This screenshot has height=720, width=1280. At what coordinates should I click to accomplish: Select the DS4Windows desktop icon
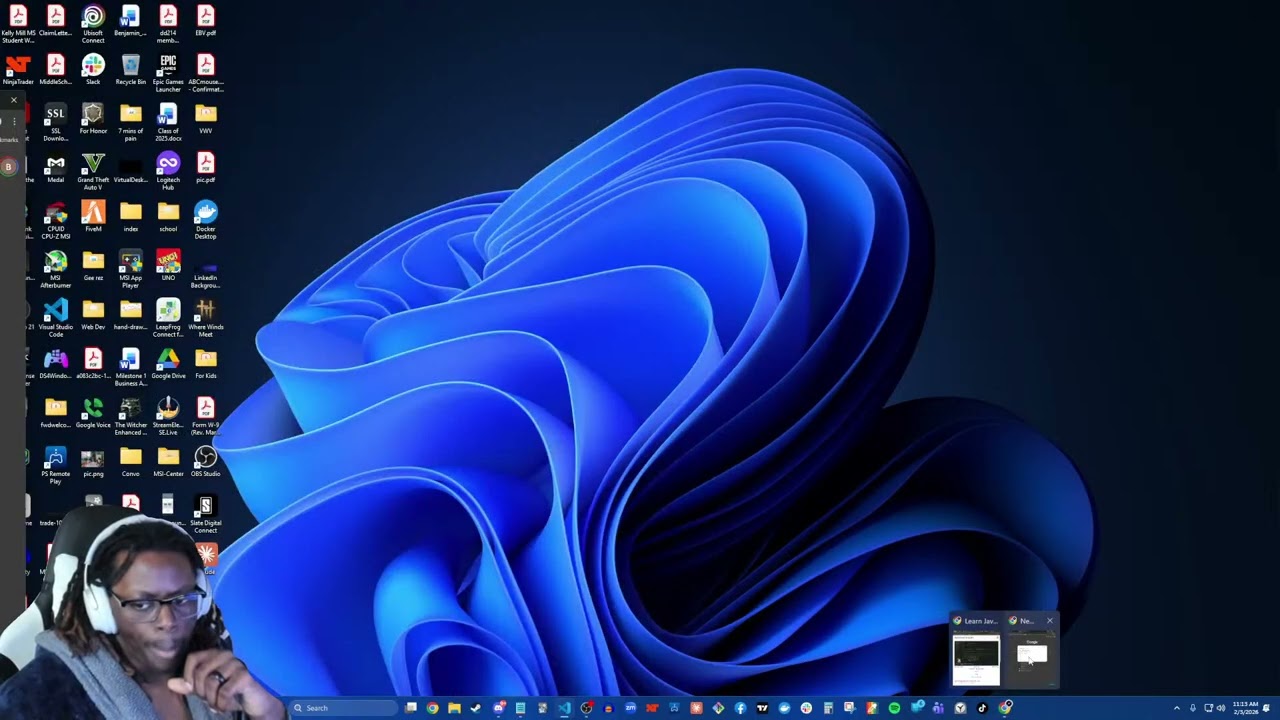(x=56, y=364)
